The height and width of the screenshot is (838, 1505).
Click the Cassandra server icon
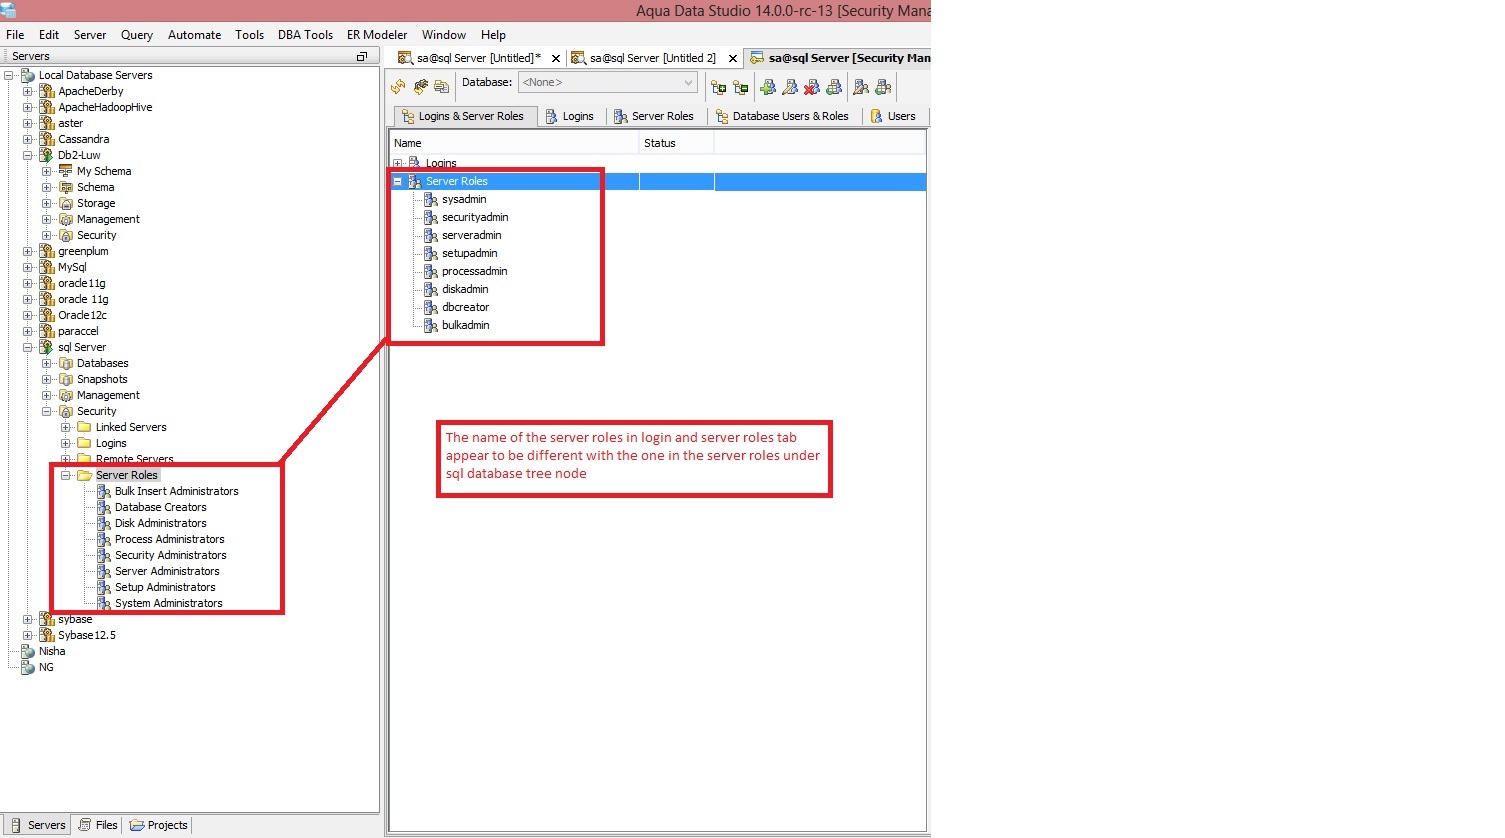pyautogui.click(x=46, y=139)
